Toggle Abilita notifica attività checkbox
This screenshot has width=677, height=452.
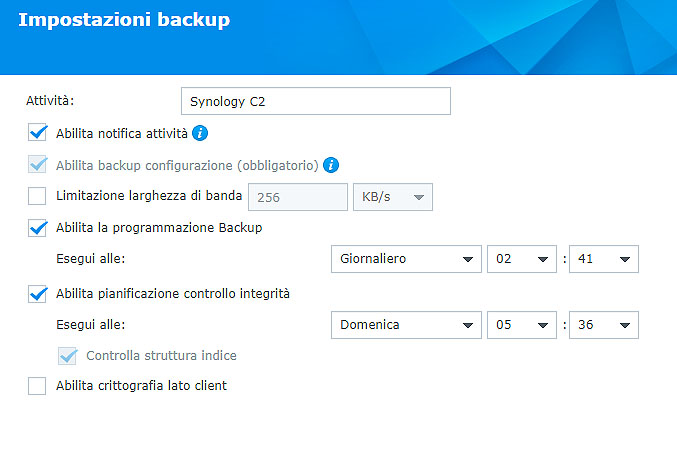coord(38,133)
